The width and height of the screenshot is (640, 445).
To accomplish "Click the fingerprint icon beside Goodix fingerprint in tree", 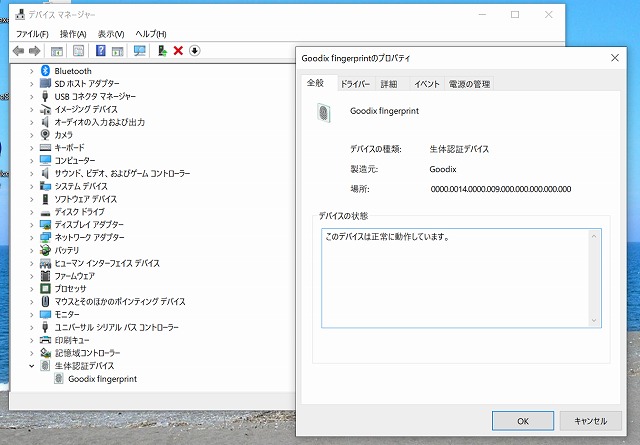I will coord(59,378).
